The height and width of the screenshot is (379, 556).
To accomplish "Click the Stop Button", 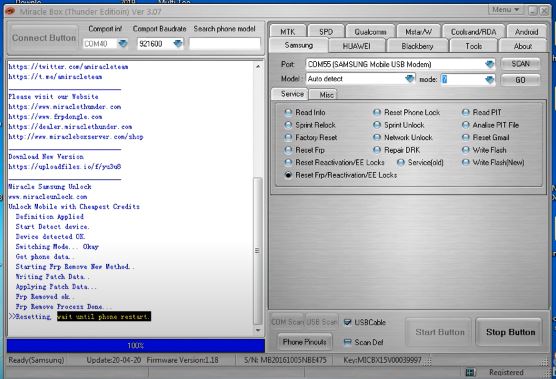I will 510,332.
